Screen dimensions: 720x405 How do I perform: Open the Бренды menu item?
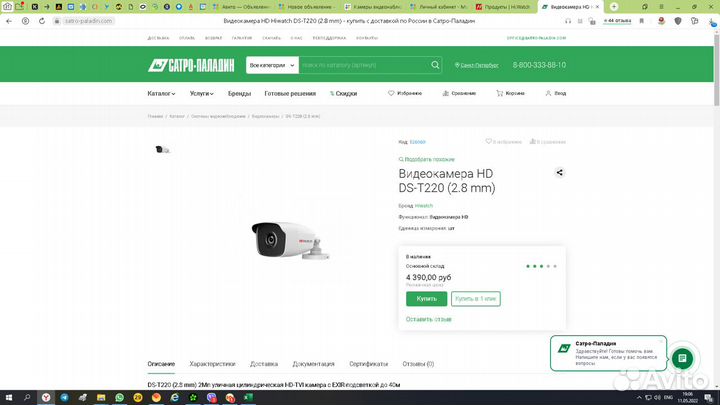(239, 93)
